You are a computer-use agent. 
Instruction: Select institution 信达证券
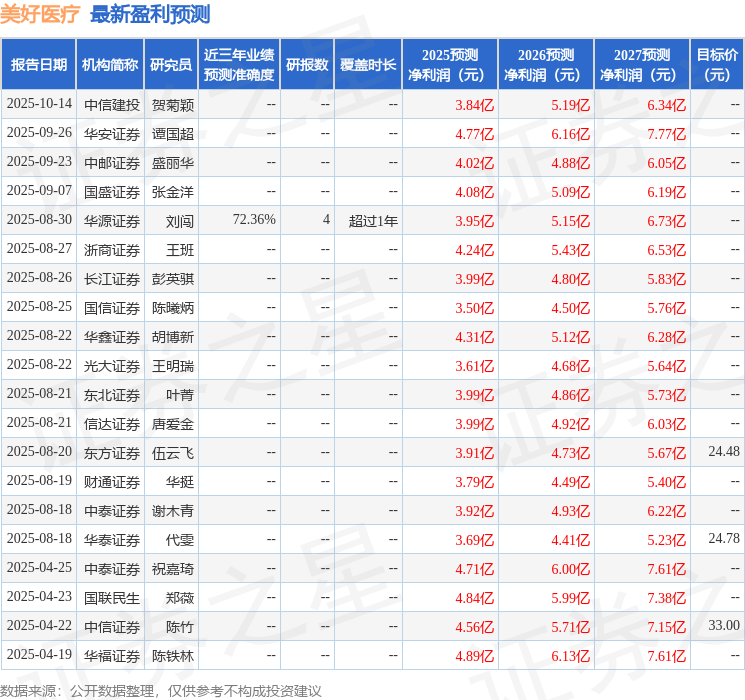(112, 424)
